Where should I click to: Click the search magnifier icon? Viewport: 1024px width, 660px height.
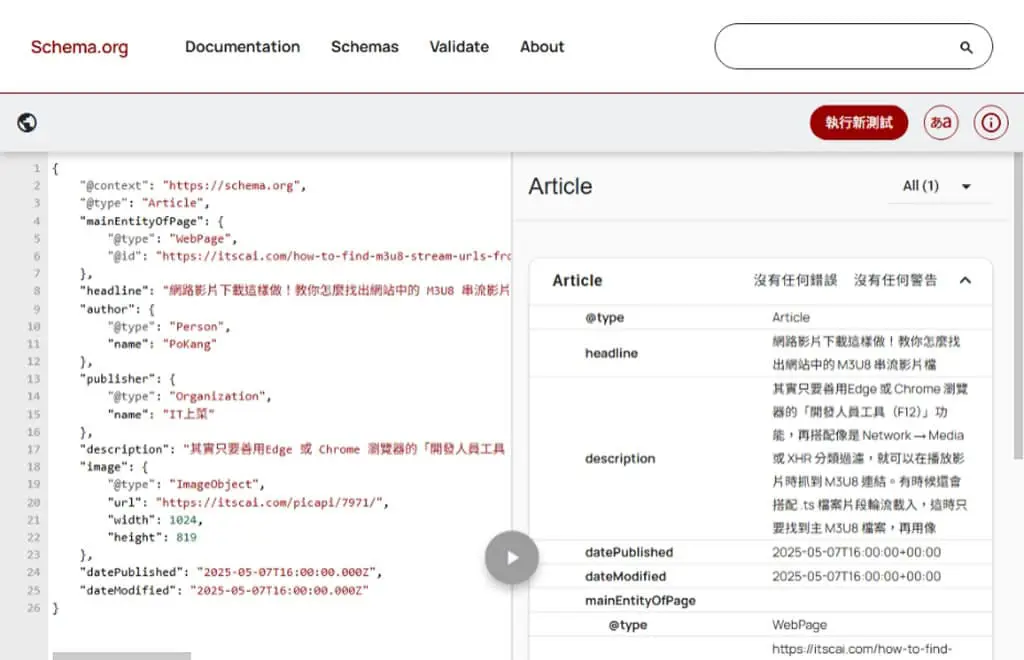(966, 47)
